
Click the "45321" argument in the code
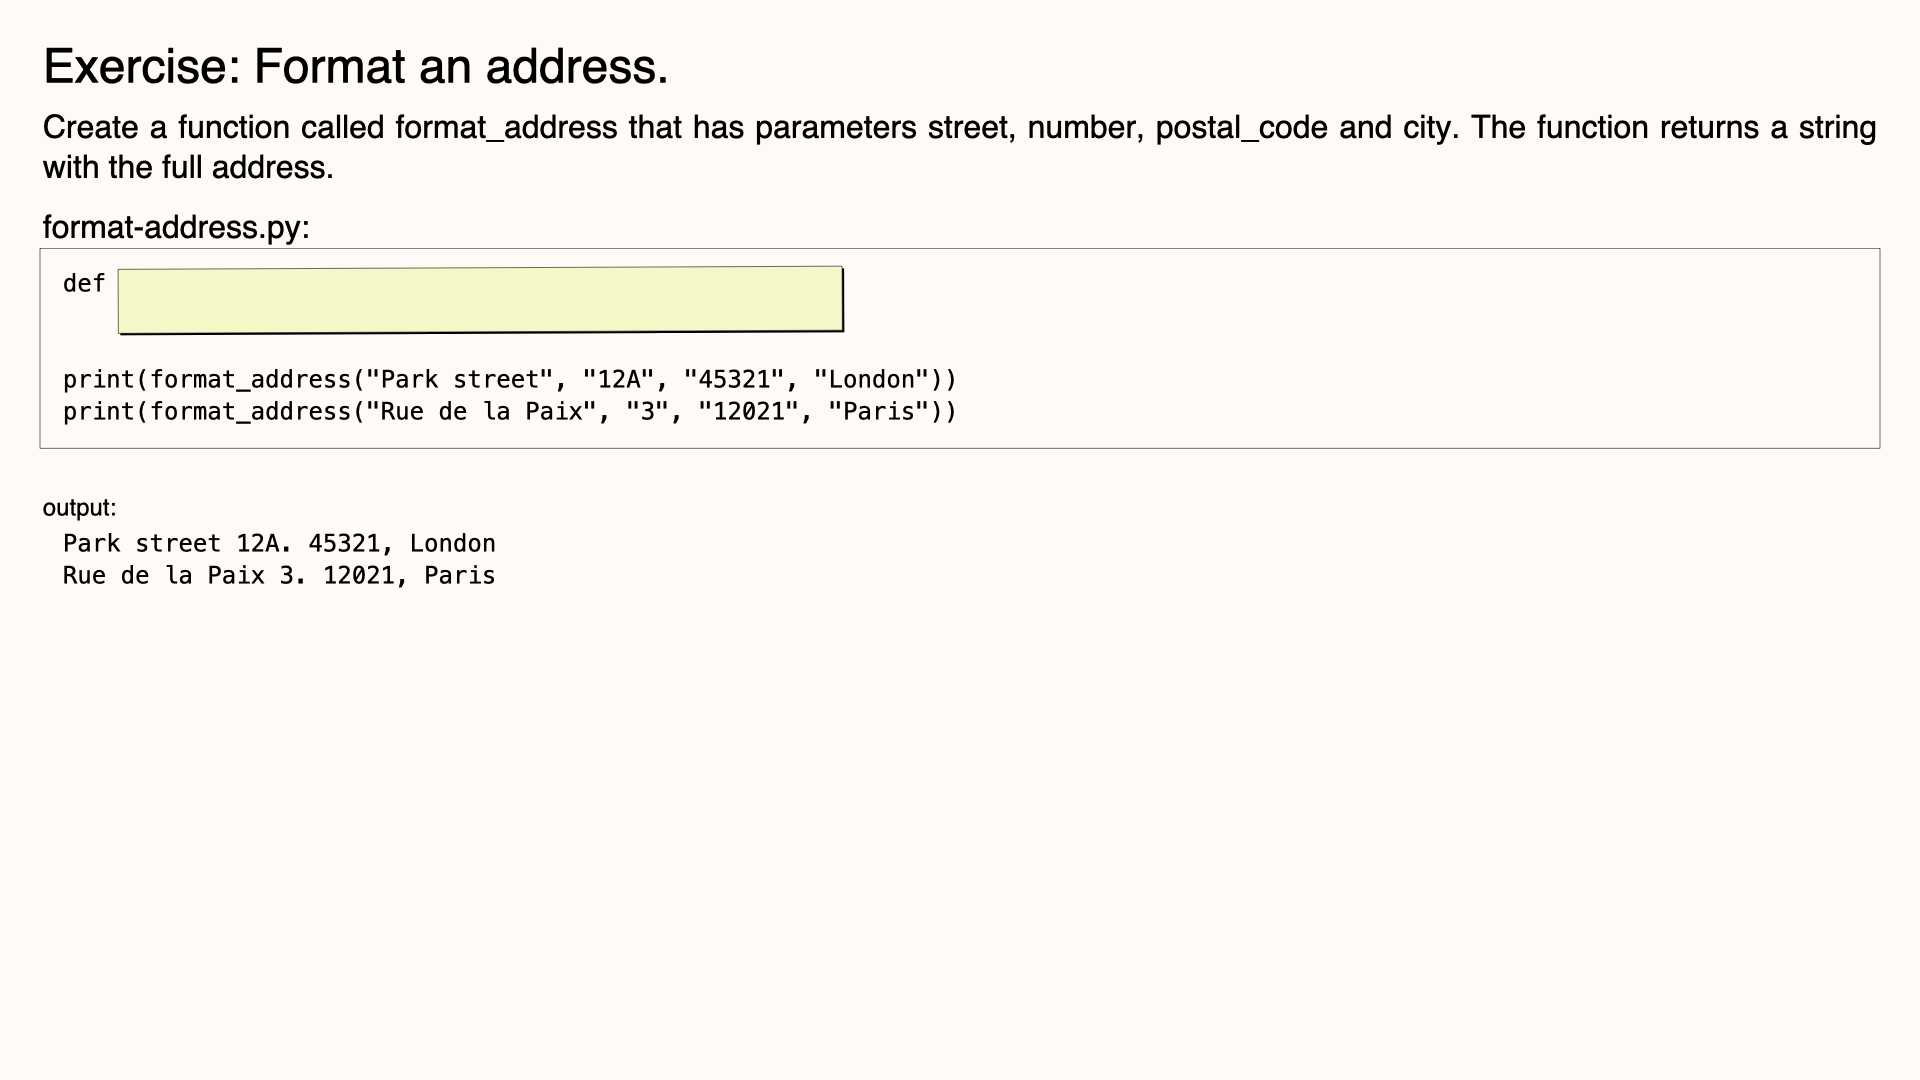point(734,380)
